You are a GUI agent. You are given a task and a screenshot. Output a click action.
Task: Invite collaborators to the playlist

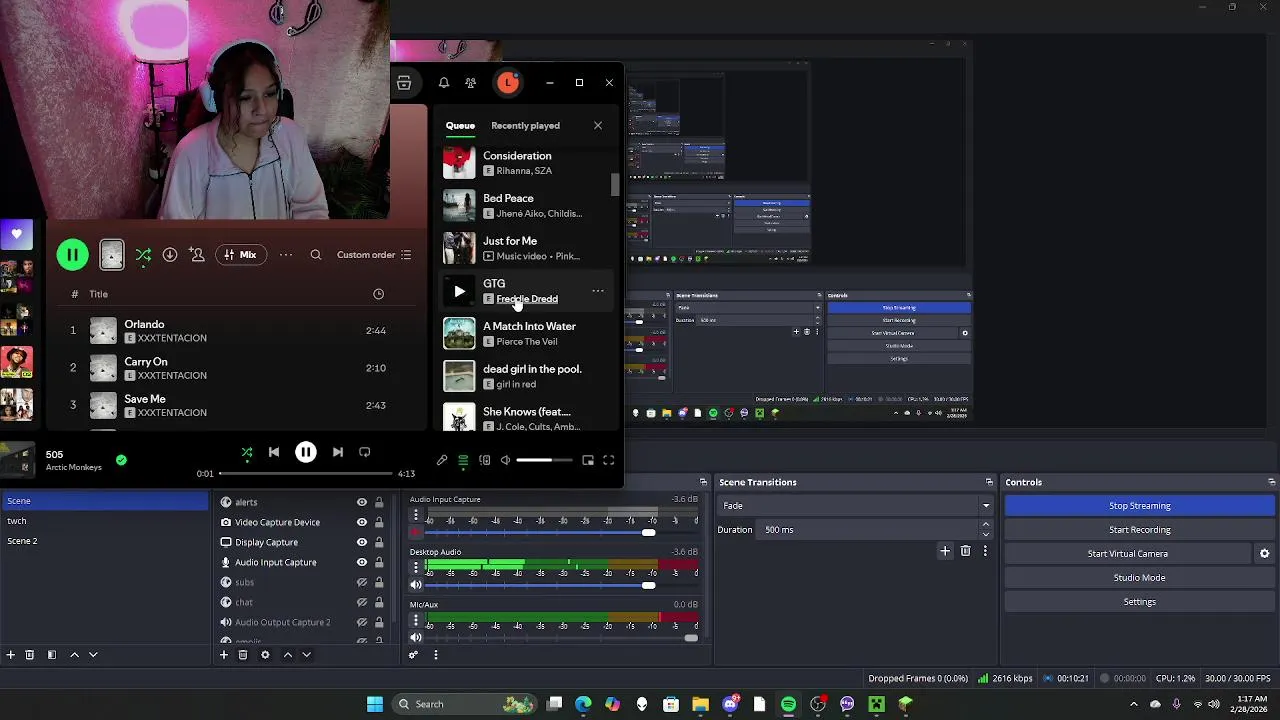pyautogui.click(x=197, y=255)
